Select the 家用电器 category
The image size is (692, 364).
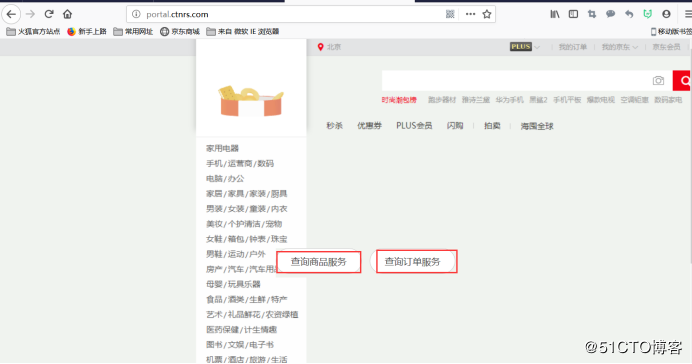tap(222, 148)
